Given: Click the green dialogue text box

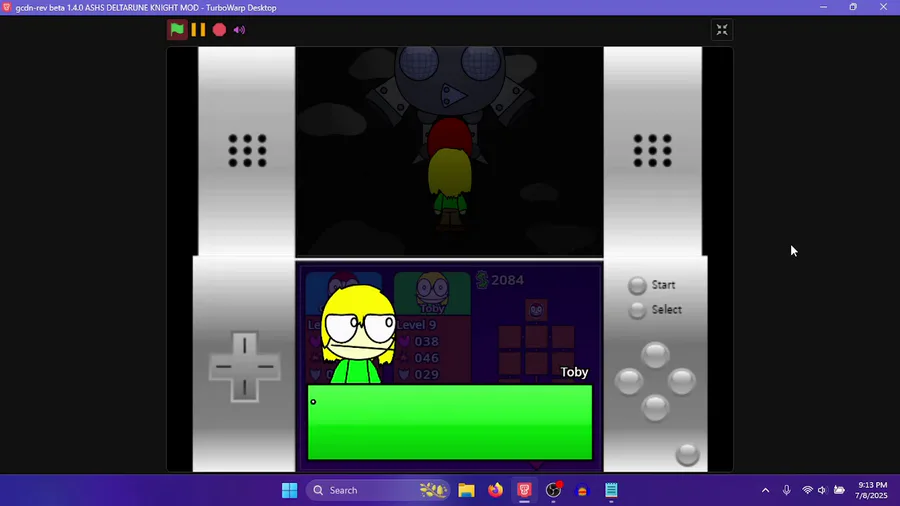Looking at the screenshot, I should [450, 422].
